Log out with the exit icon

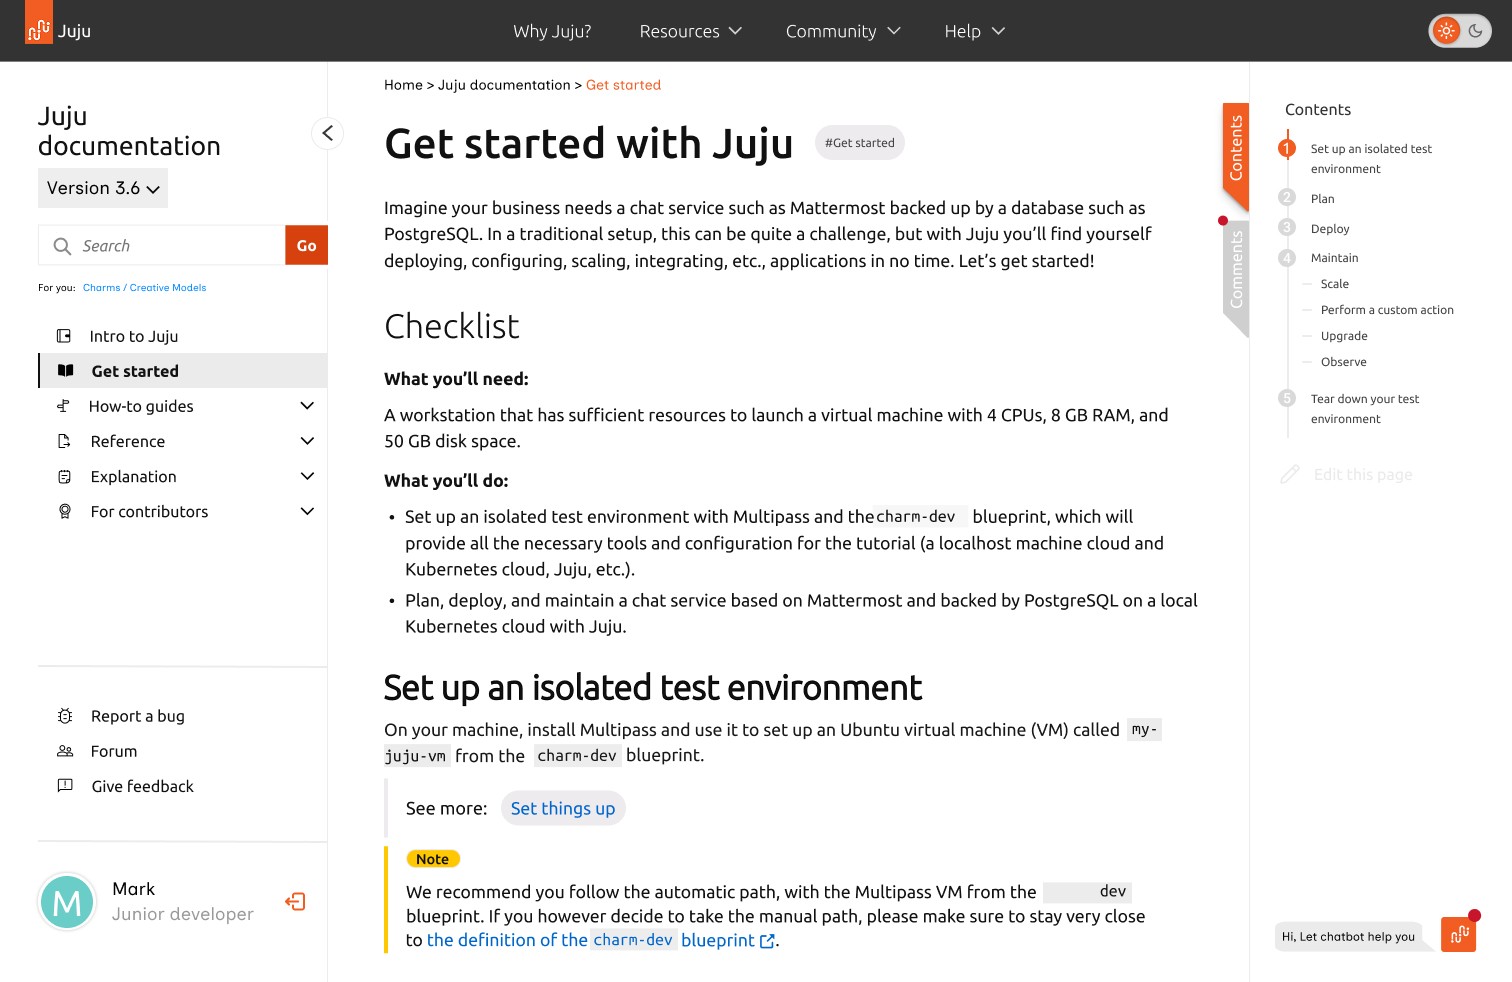[295, 902]
